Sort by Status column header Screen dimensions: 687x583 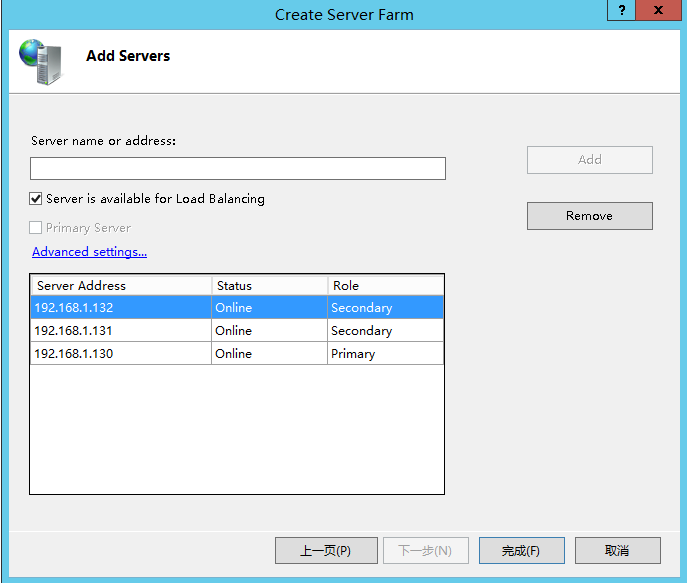[269, 286]
